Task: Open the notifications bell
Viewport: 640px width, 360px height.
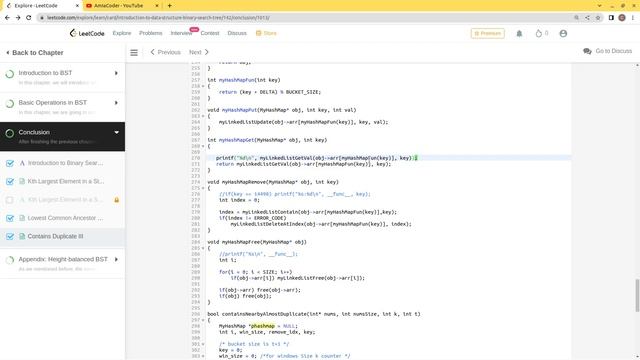Action: click(x=519, y=33)
